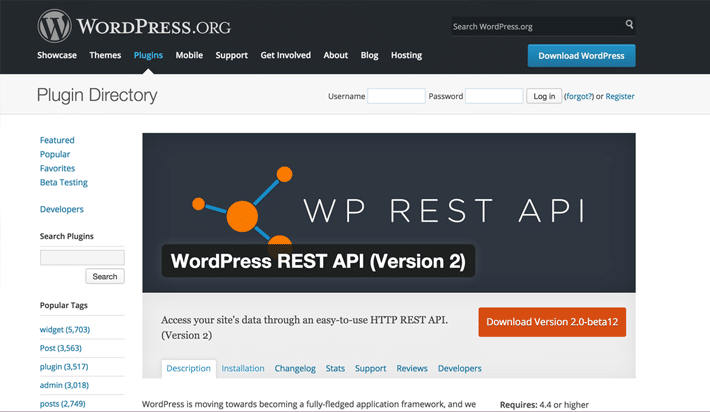The image size is (710, 412).
Task: Click the Popular Tags heading
Action: click(x=63, y=306)
